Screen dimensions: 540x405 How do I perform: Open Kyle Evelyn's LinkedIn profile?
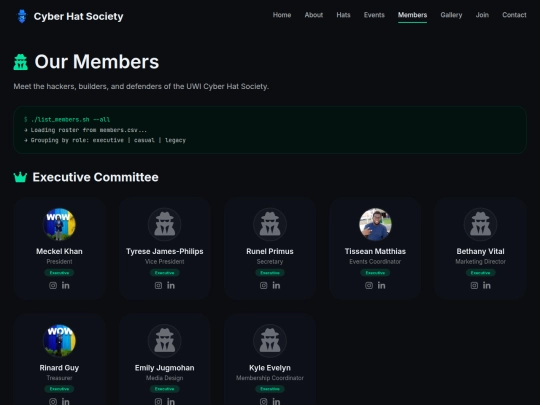tap(276, 402)
